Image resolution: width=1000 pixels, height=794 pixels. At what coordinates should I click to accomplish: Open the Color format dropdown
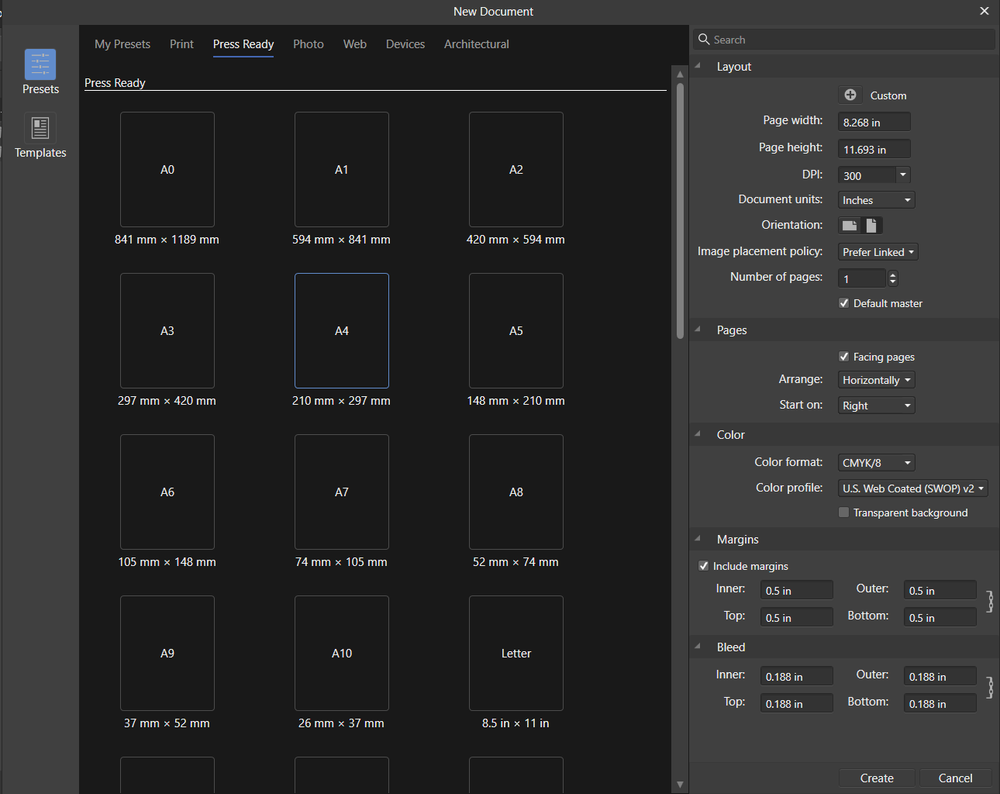point(876,462)
